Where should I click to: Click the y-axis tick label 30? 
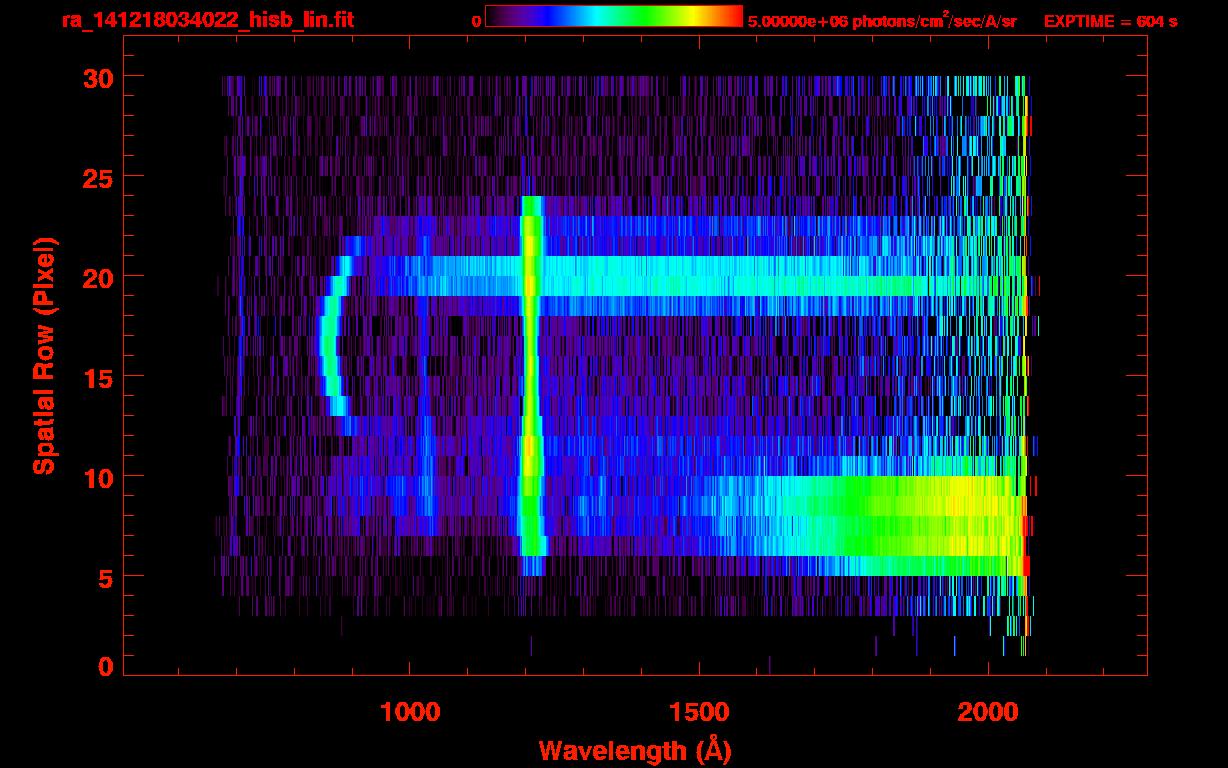click(97, 77)
